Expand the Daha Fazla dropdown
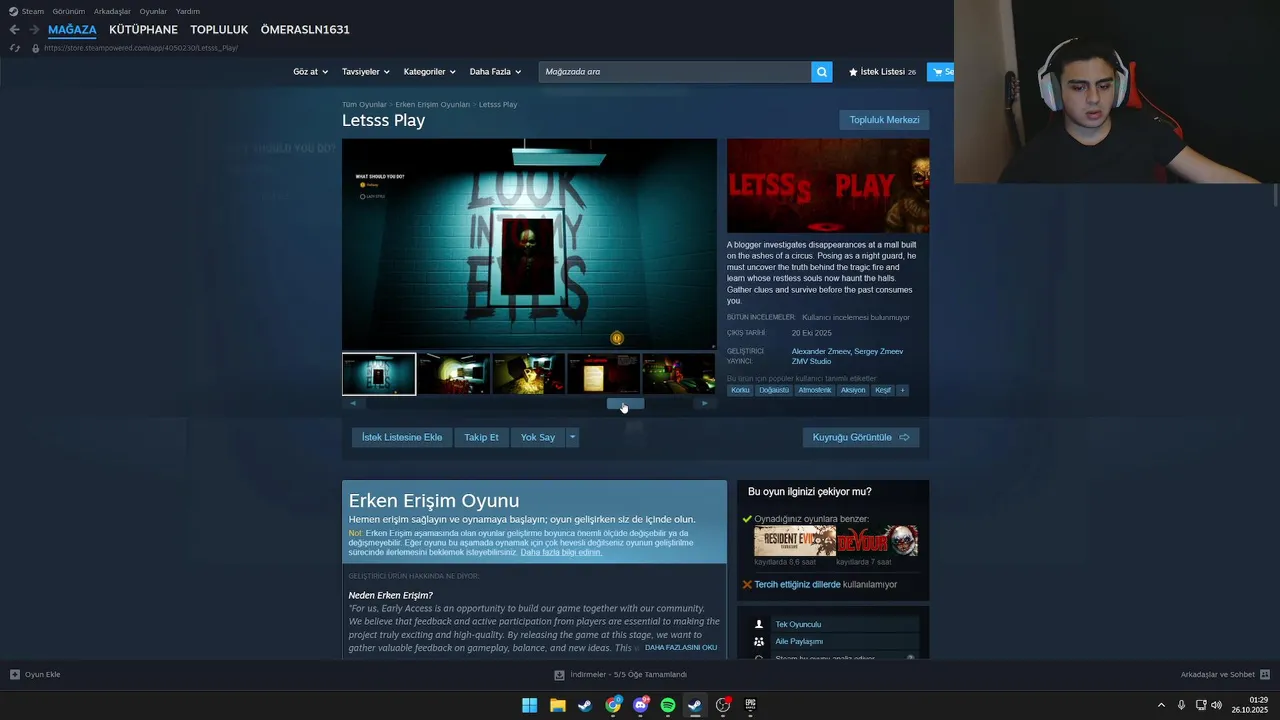1280x720 pixels. 495,72
